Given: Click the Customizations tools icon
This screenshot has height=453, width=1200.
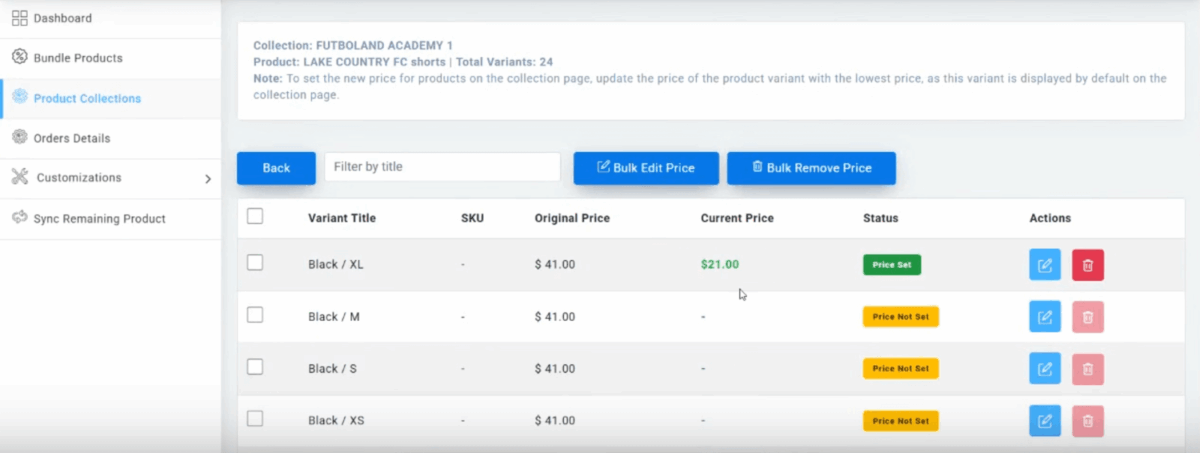Looking at the screenshot, I should [x=19, y=177].
